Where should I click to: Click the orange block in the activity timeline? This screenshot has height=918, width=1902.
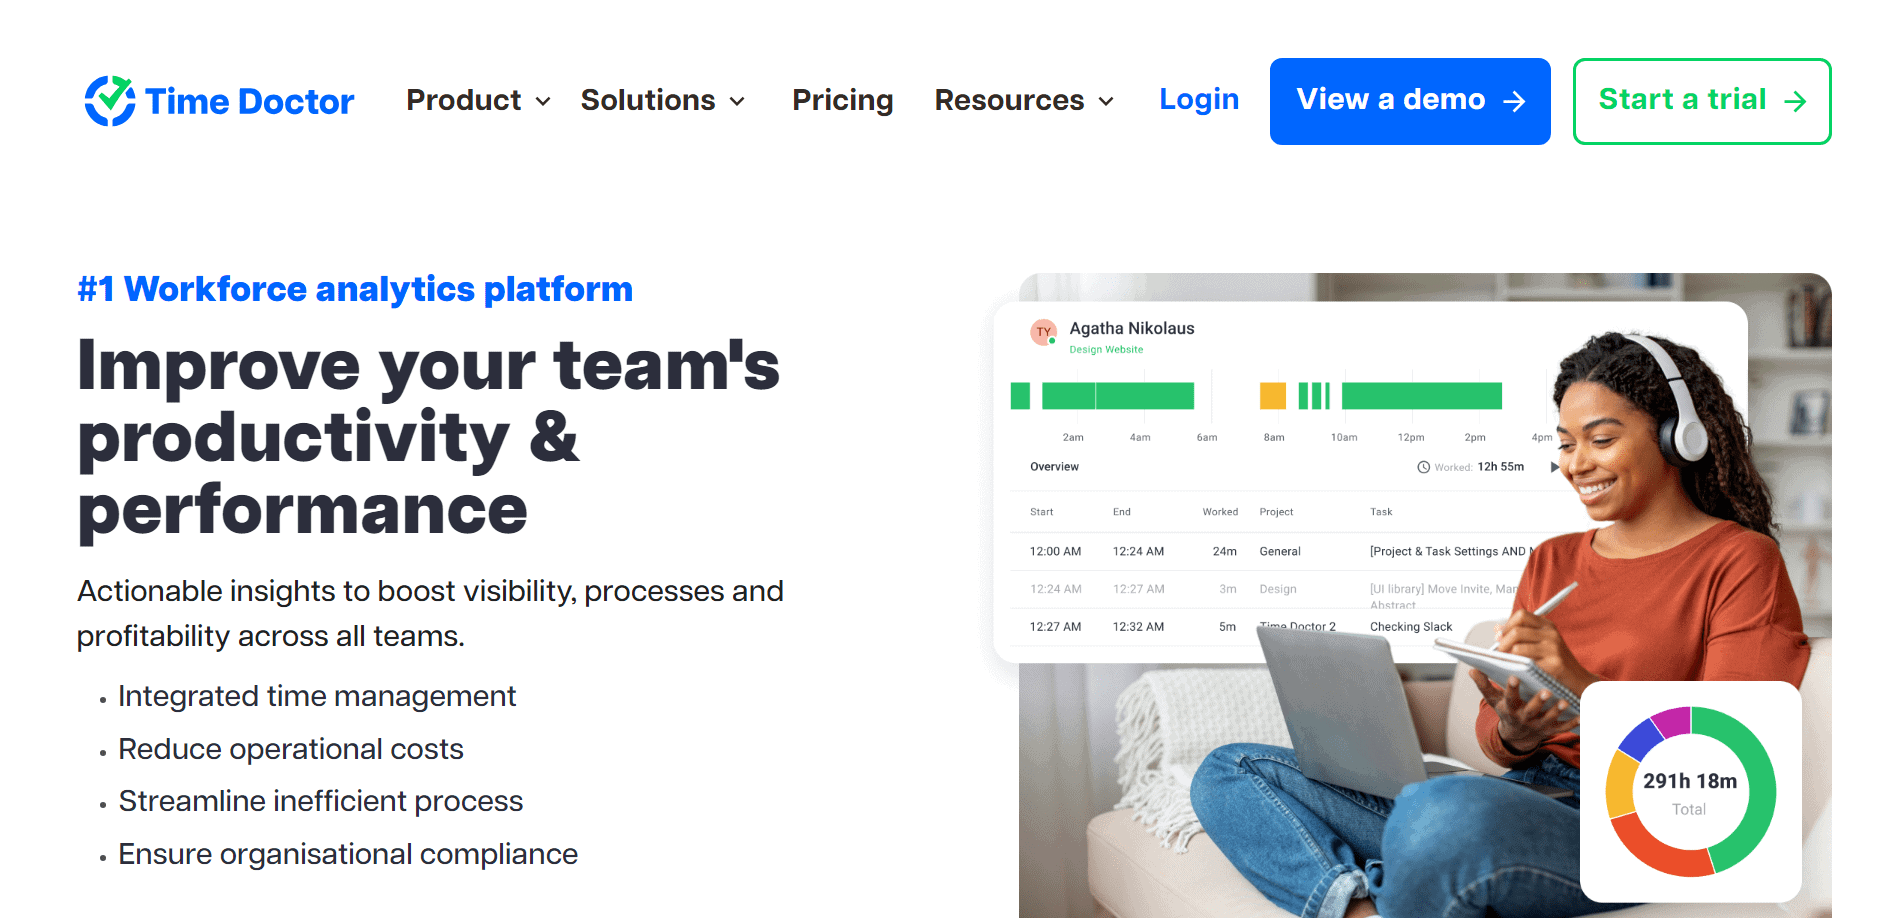tap(1272, 396)
